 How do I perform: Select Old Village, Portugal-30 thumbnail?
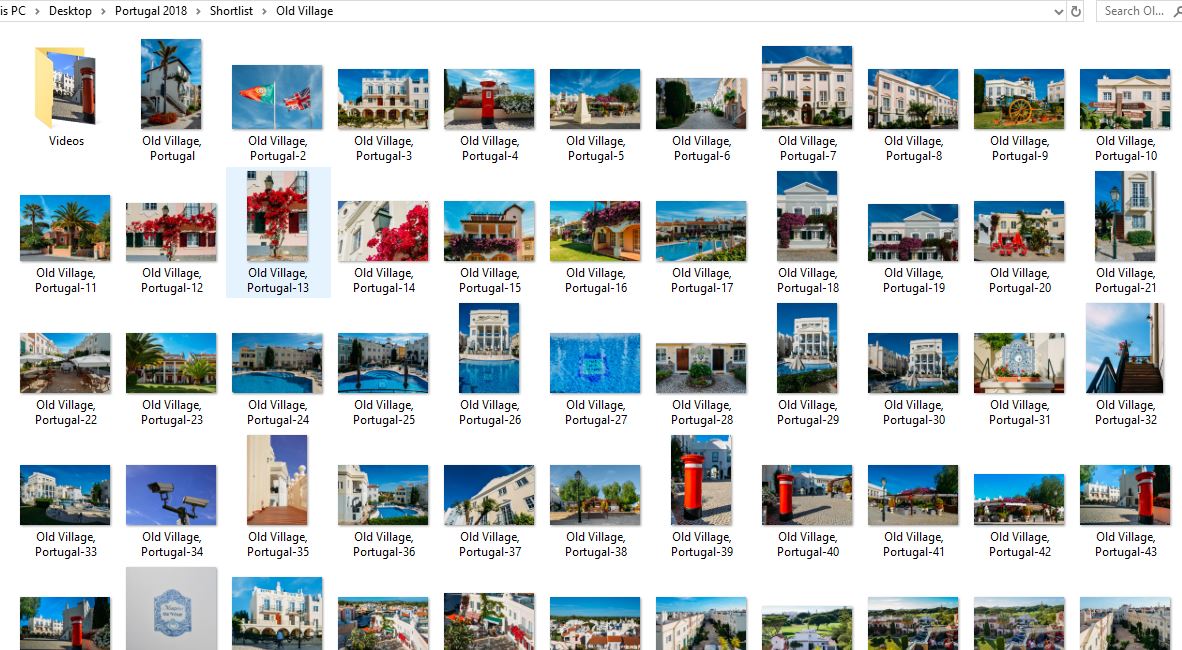coord(913,363)
